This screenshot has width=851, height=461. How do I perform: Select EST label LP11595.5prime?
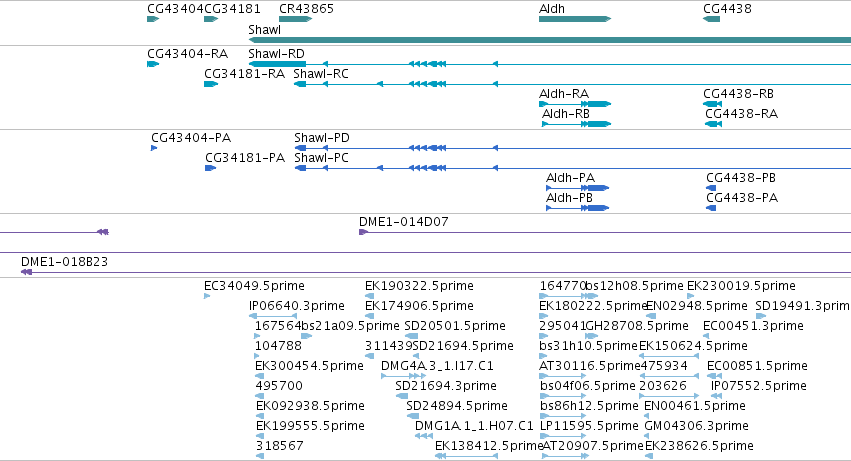(589, 427)
